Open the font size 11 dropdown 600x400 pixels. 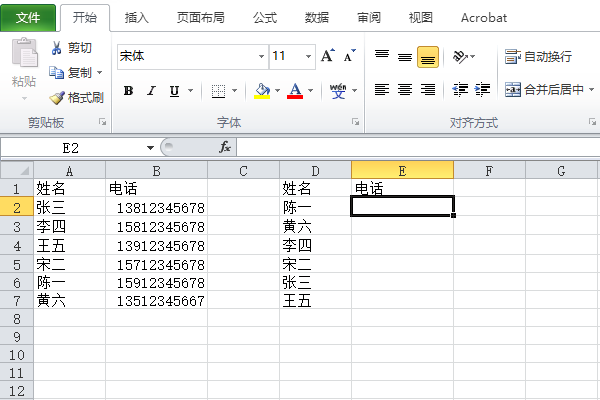(x=308, y=57)
